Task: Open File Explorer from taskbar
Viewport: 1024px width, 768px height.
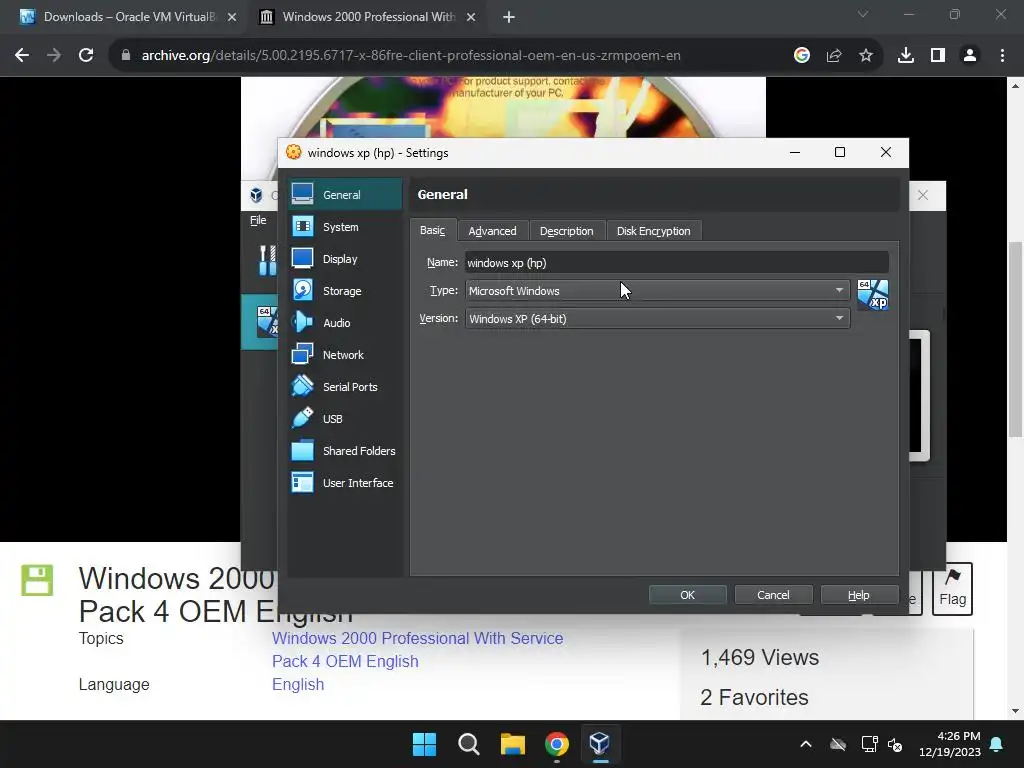Action: pos(513,744)
